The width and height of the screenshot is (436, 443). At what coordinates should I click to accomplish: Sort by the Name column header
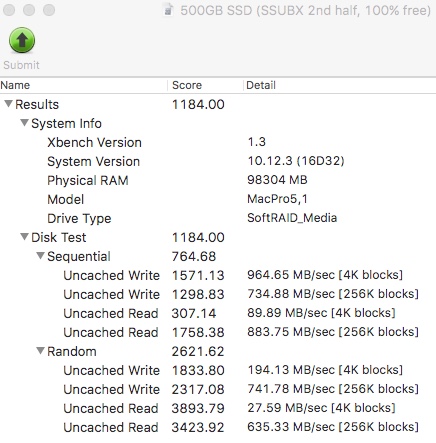83,85
